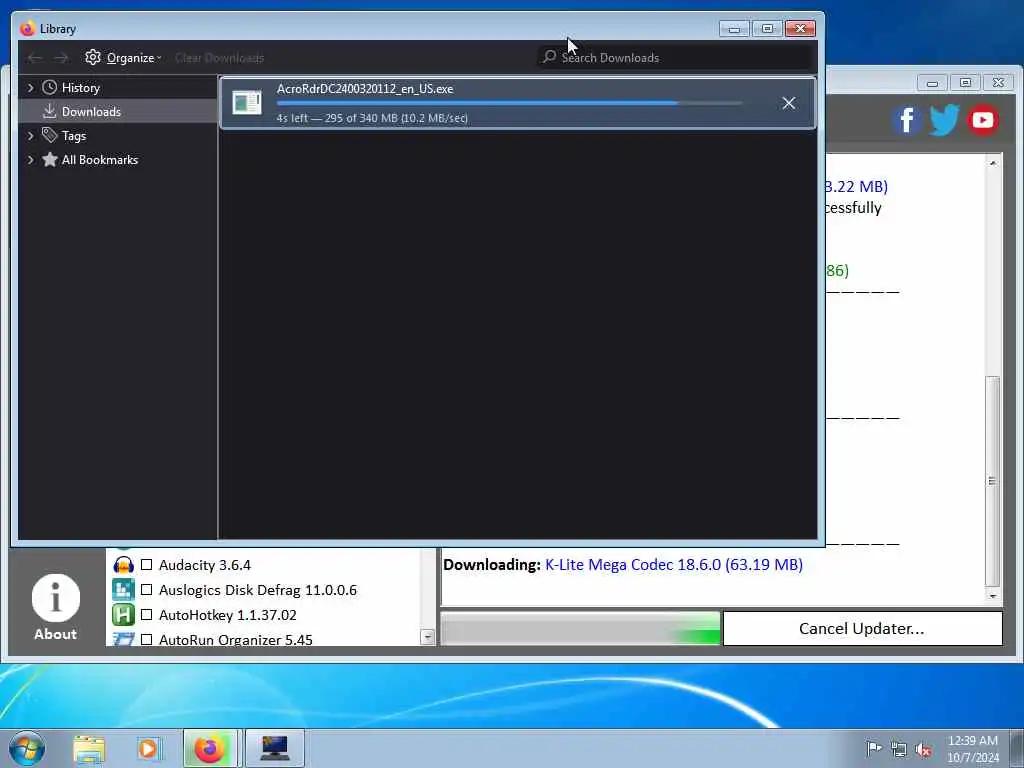The image size is (1024, 768).
Task: Open the Organize menu
Action: click(123, 57)
